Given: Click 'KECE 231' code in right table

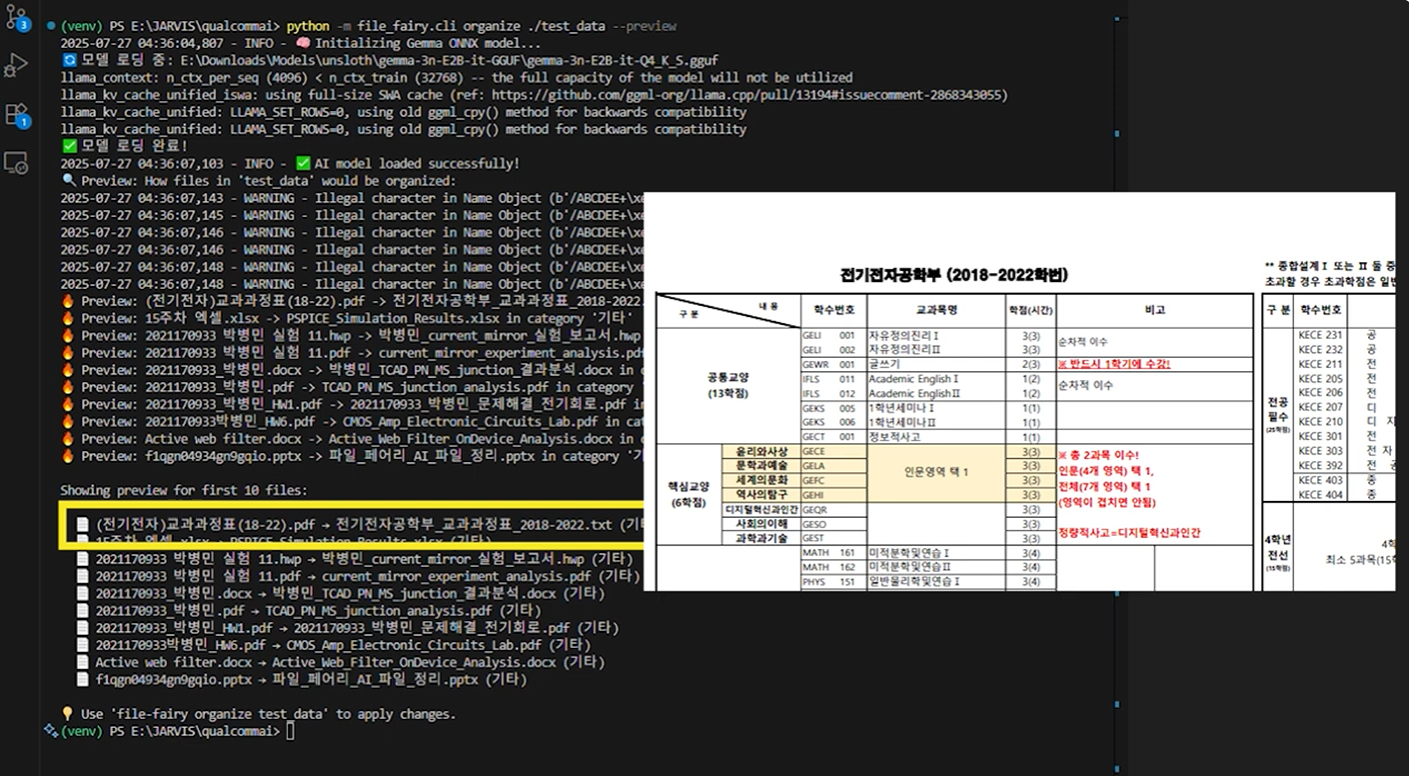Looking at the screenshot, I should tap(1320, 335).
